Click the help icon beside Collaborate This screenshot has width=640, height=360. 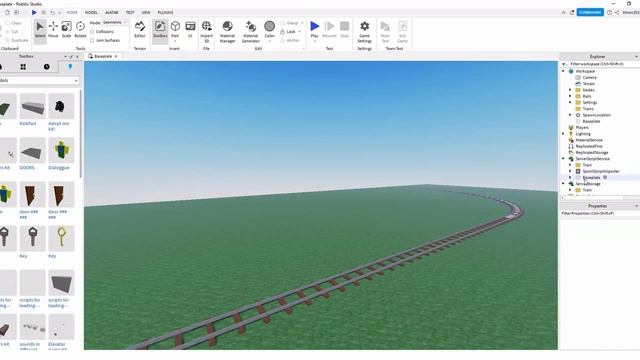tap(609, 13)
